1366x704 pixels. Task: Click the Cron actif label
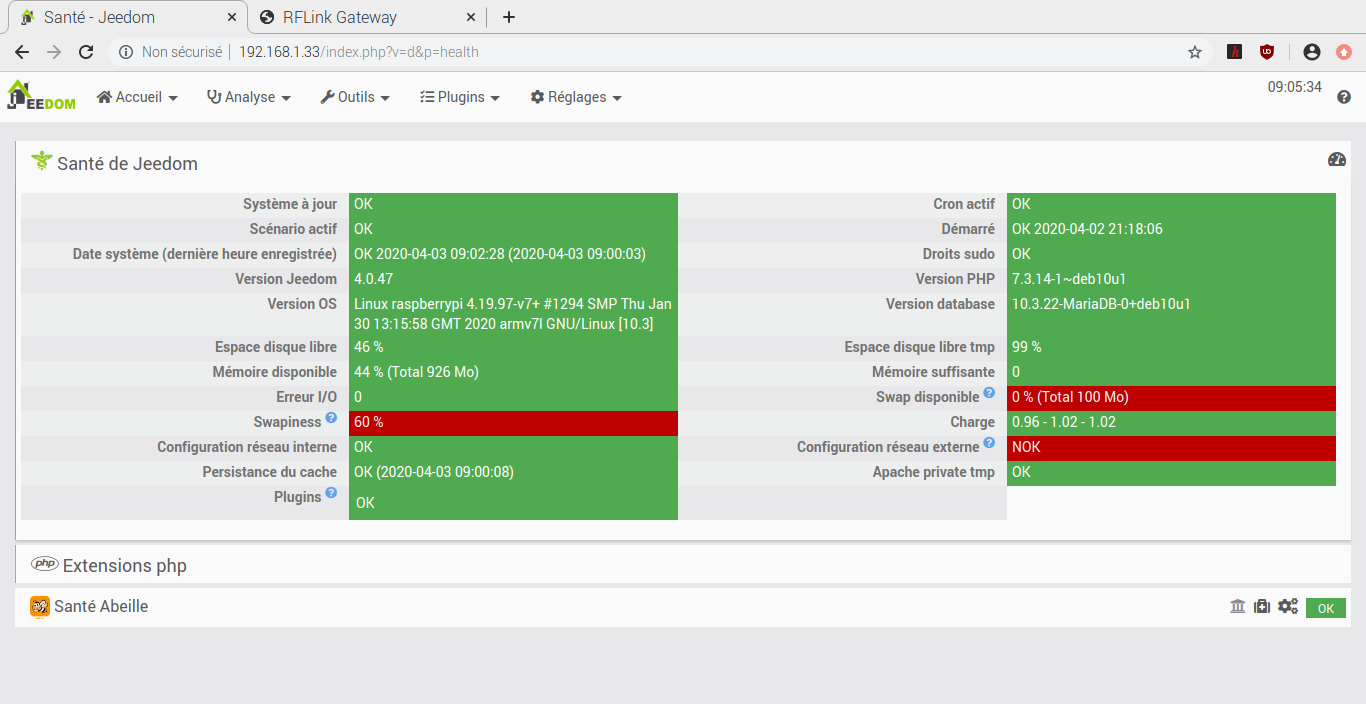tap(964, 204)
